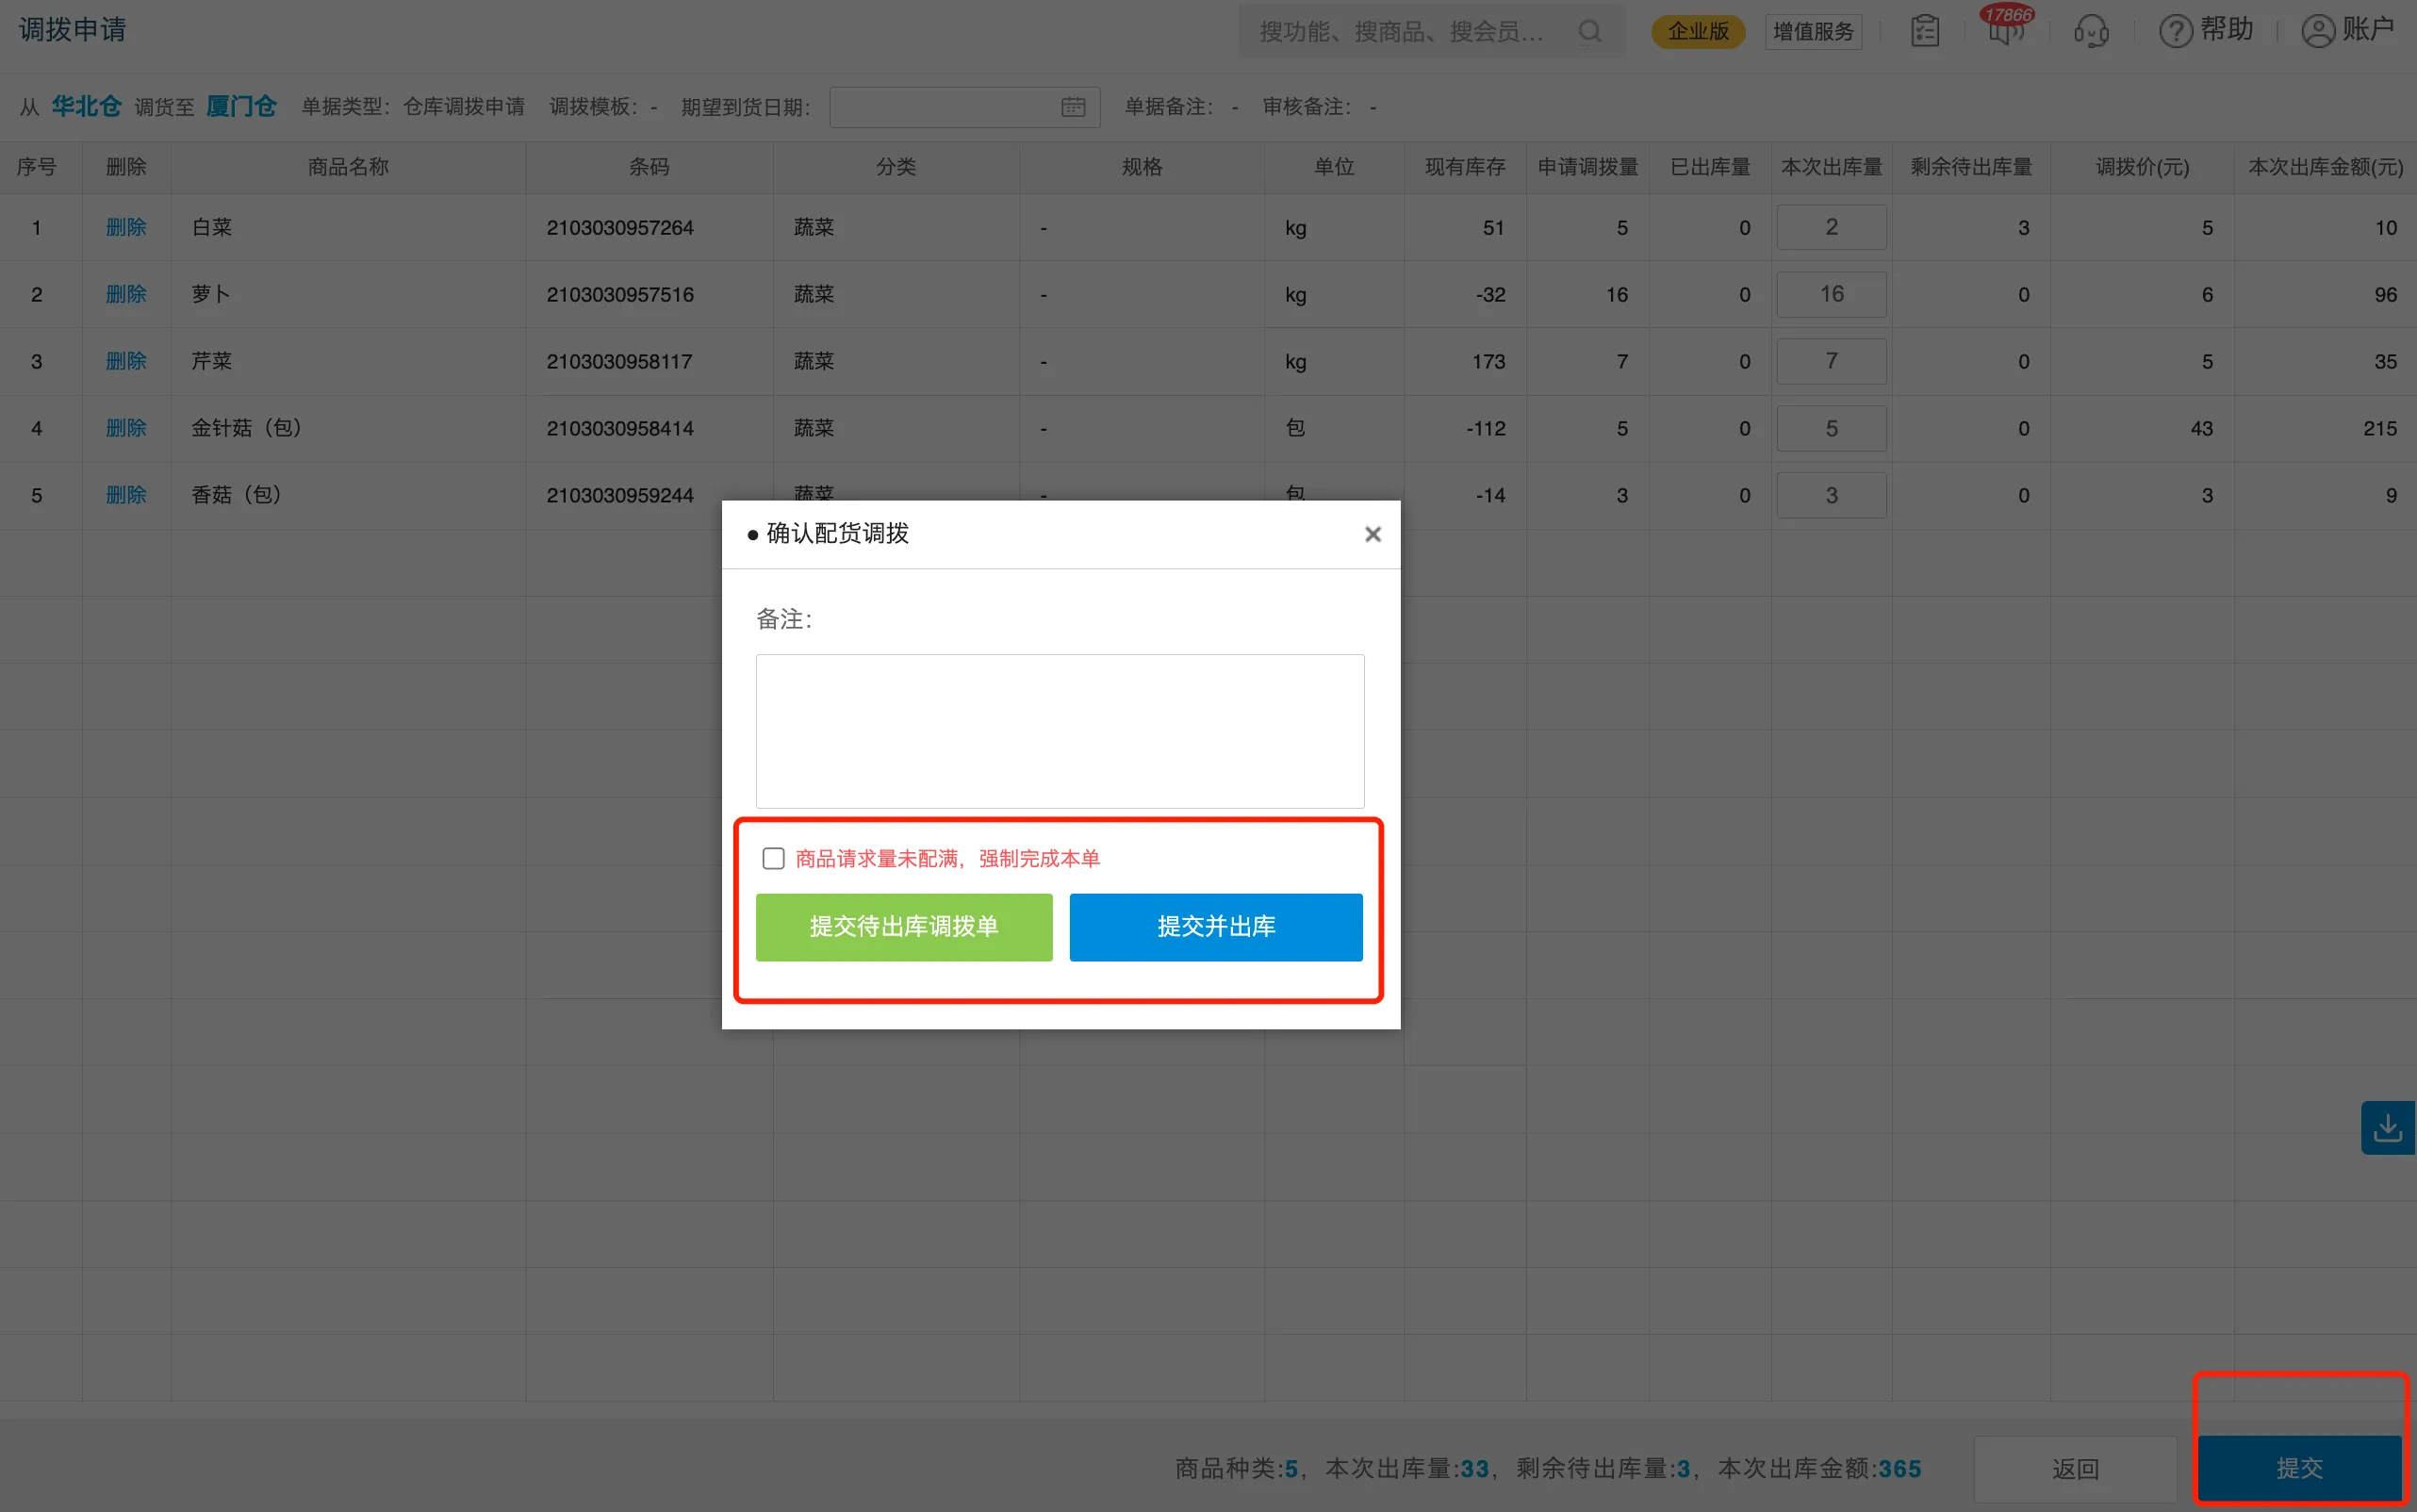Close the 确认配货调拨 dialog
Screen dimensions: 2417x1512
tap(1372, 534)
